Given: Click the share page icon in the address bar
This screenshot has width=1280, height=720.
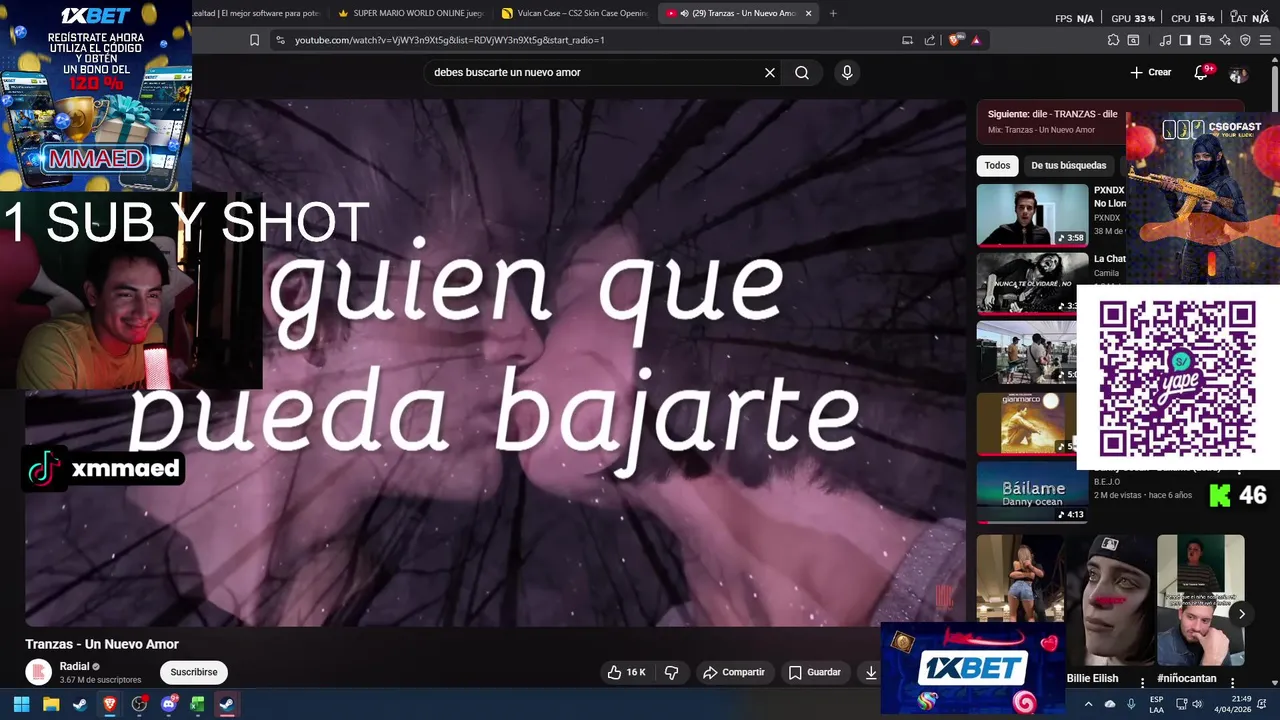Looking at the screenshot, I should 930,40.
